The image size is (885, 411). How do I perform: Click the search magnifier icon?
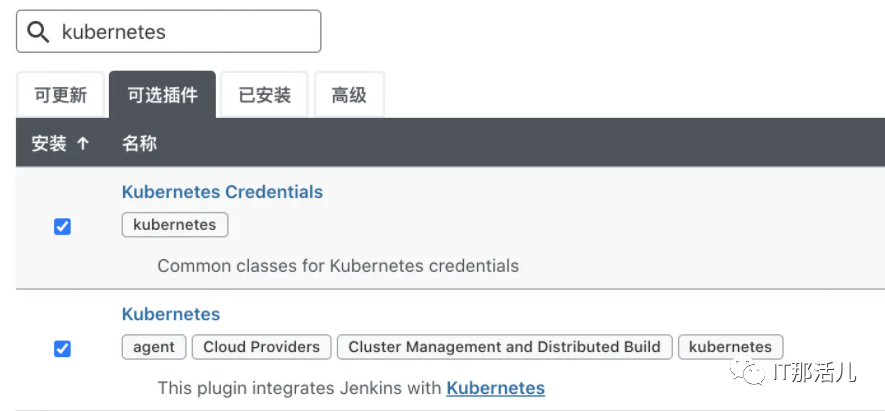pyautogui.click(x=38, y=32)
